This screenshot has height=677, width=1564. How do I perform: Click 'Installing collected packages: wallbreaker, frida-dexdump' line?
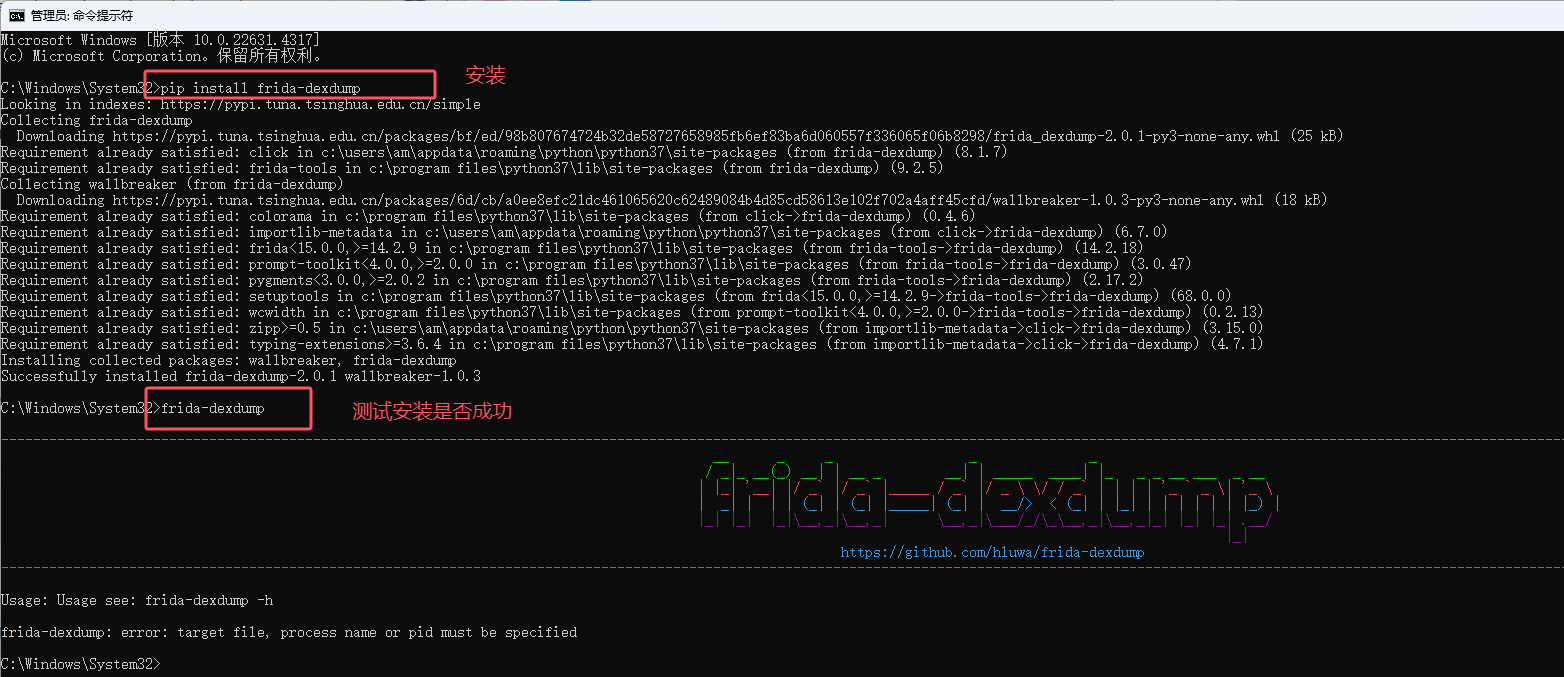click(x=228, y=360)
